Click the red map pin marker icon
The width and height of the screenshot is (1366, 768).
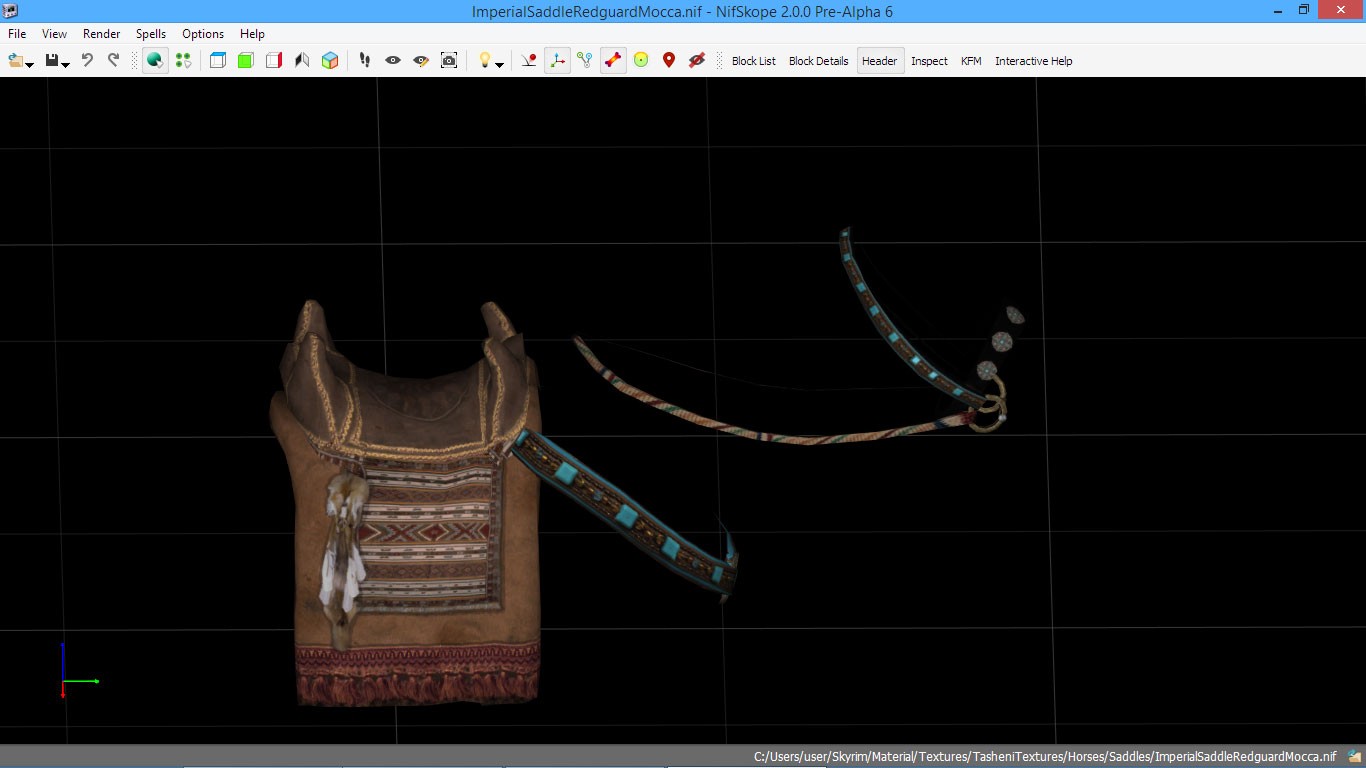pyautogui.click(x=669, y=61)
